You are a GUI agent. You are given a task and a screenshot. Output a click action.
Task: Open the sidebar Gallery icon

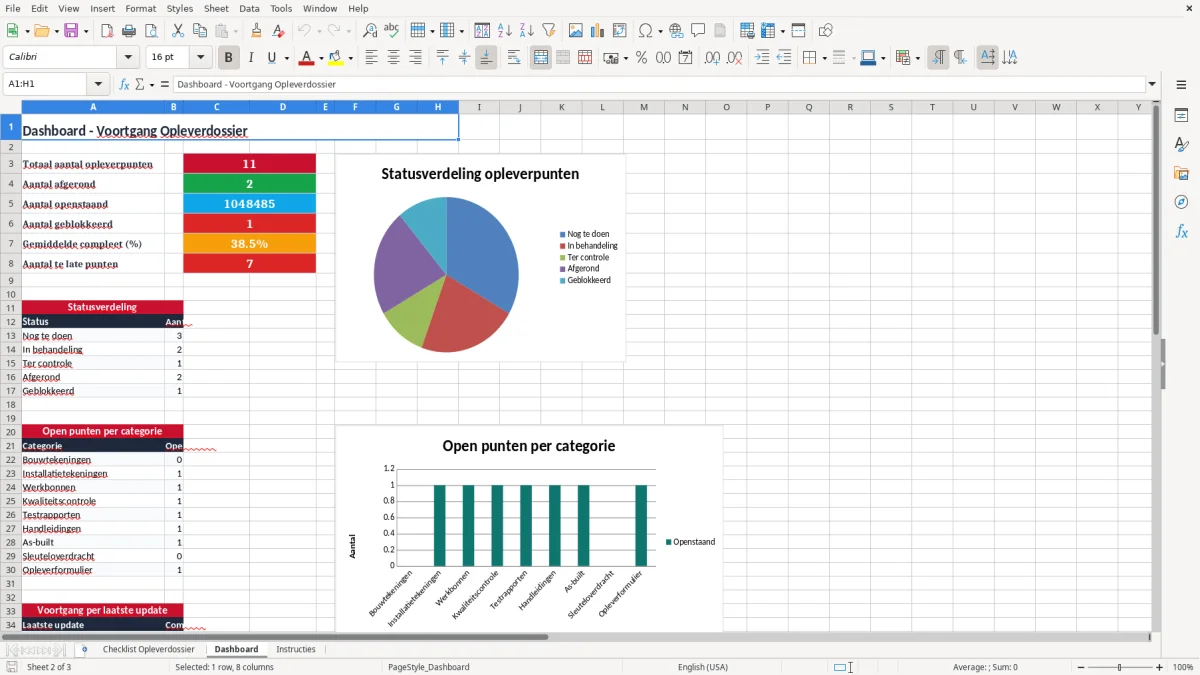[1181, 173]
